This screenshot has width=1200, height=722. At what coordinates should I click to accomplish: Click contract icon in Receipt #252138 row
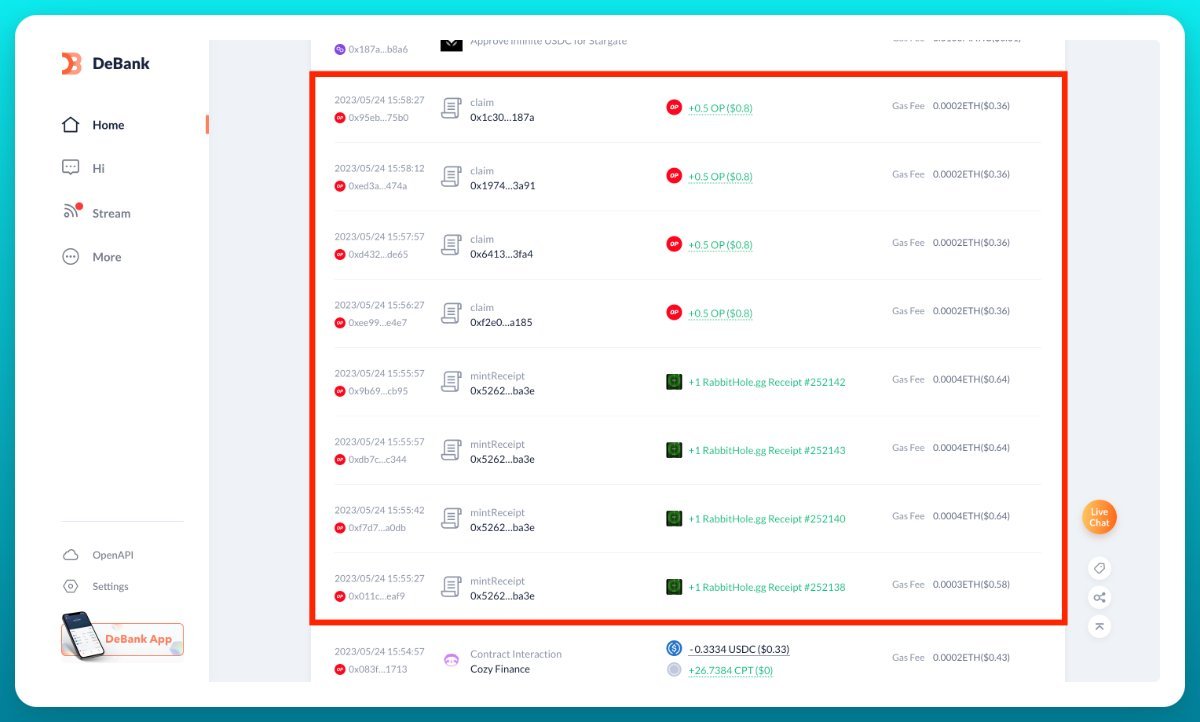click(451, 586)
